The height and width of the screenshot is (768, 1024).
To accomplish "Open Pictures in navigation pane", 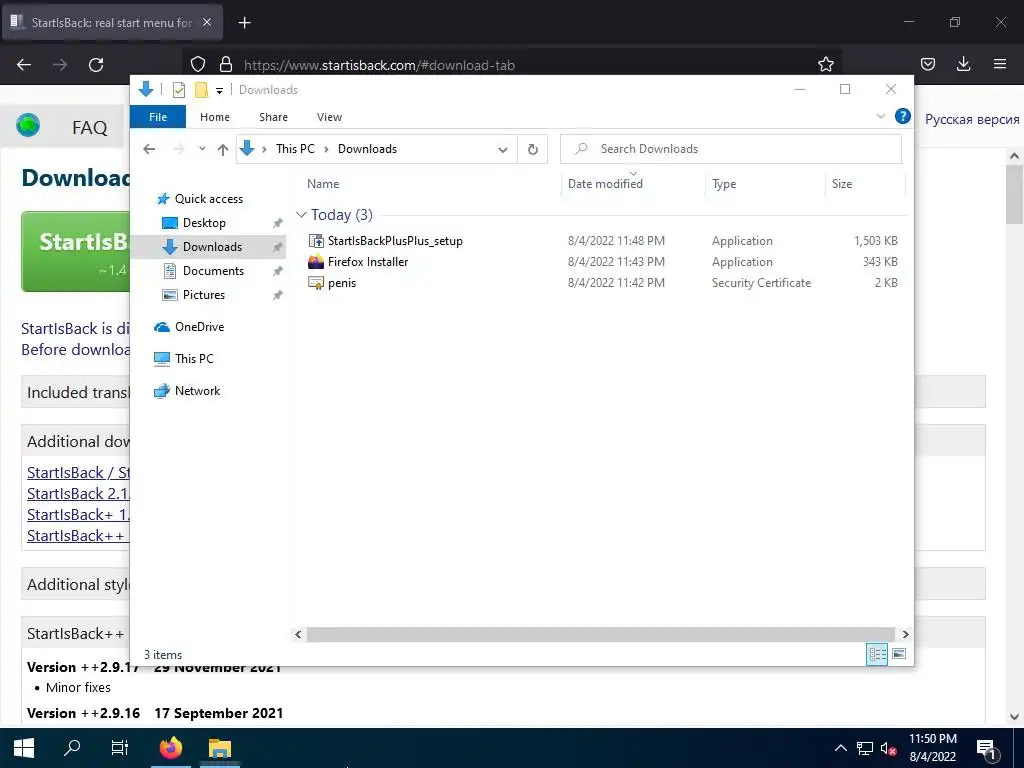I will (204, 295).
